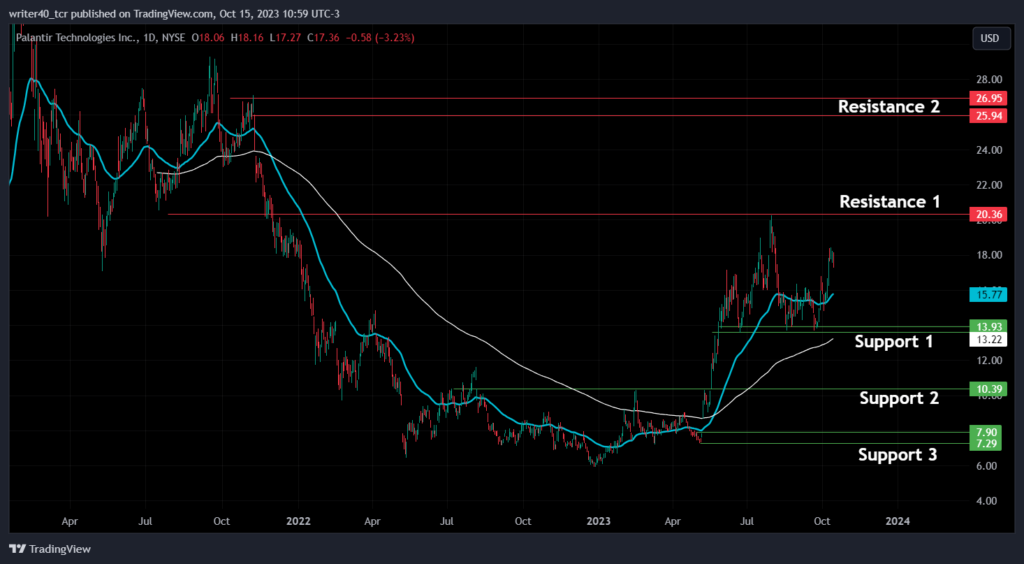1024x564 pixels.
Task: Click the 13.22 white moving average label
Action: click(x=988, y=339)
